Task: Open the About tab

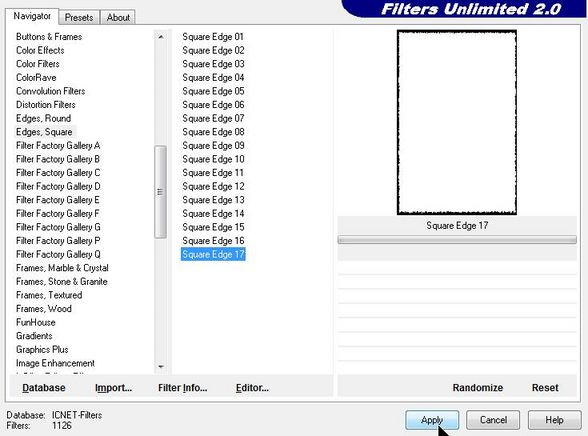Action: tap(118, 18)
